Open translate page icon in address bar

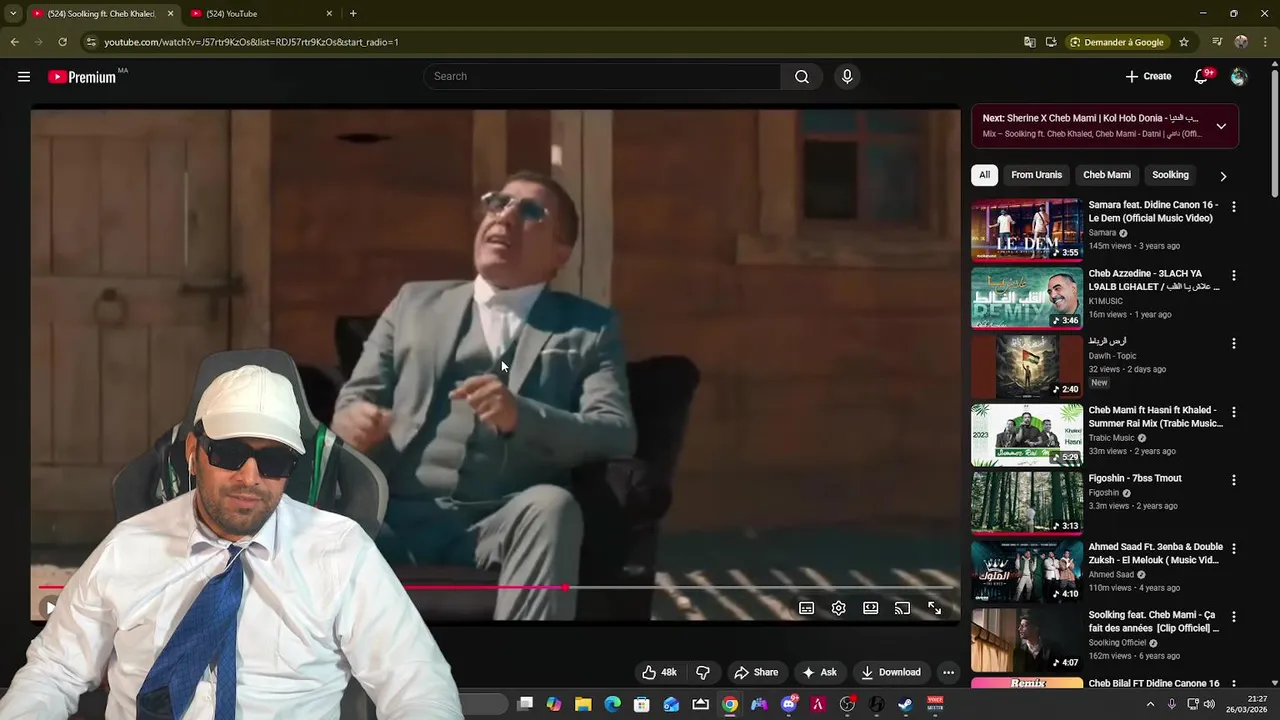pyautogui.click(x=1030, y=42)
